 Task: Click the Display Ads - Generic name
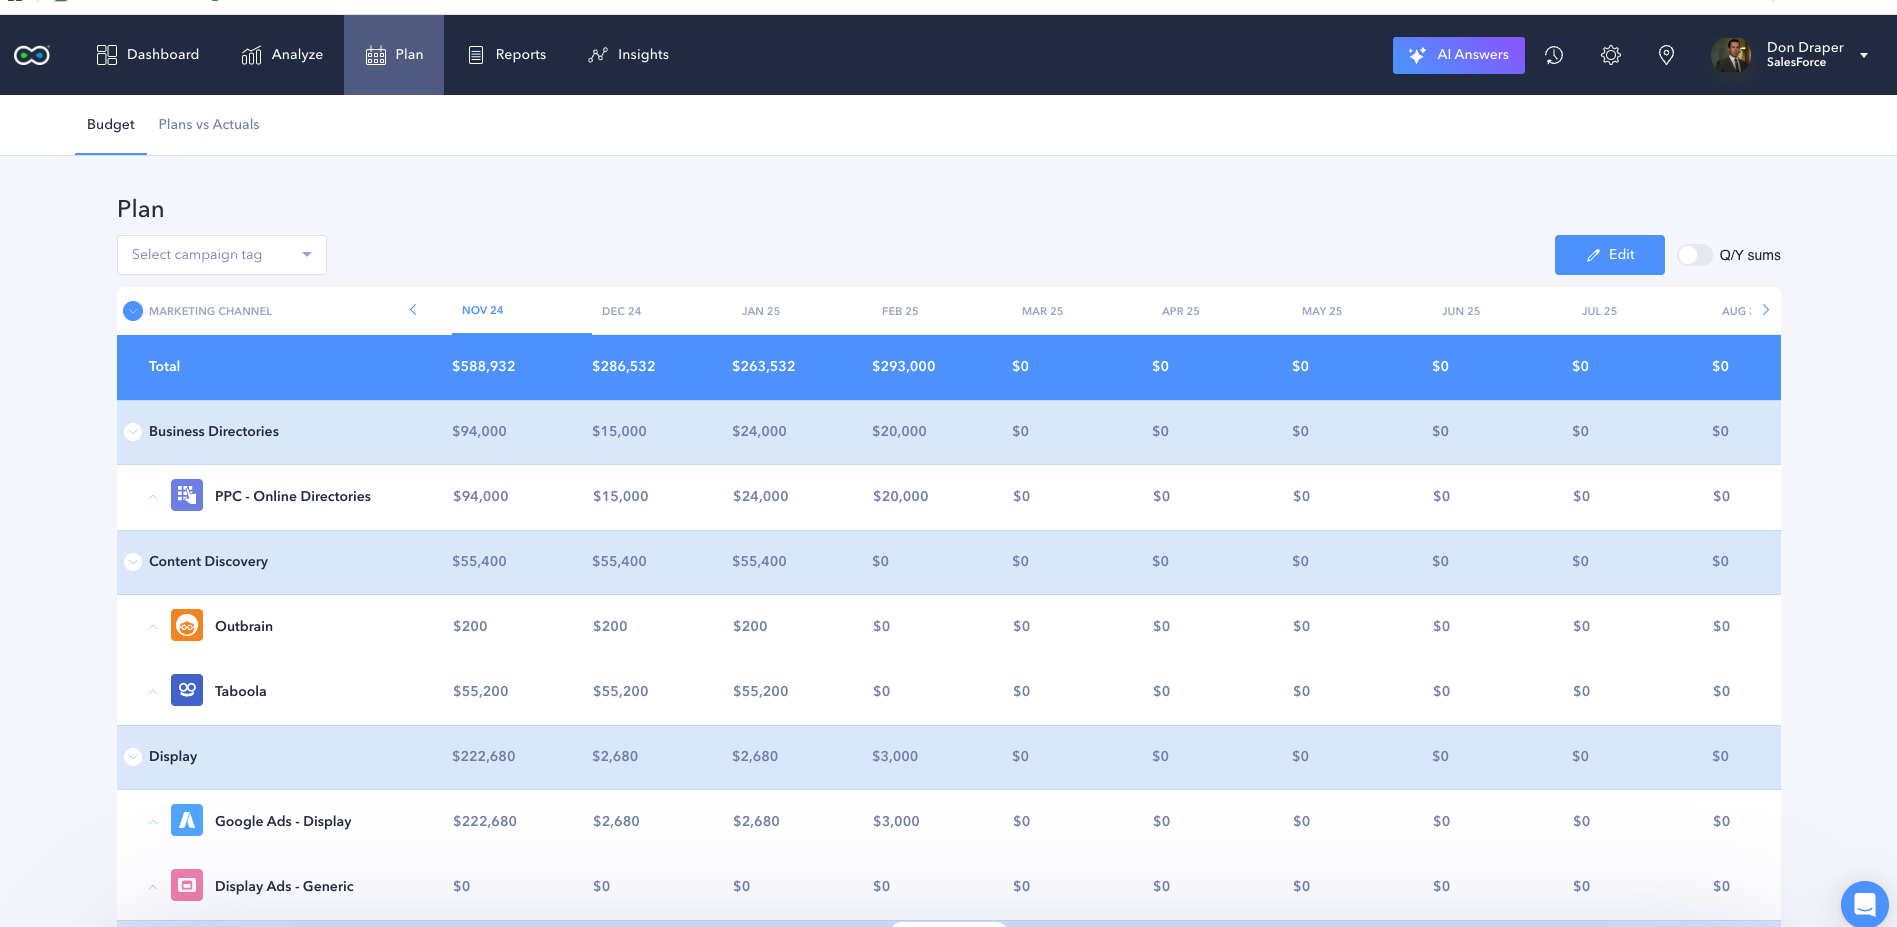pos(284,887)
